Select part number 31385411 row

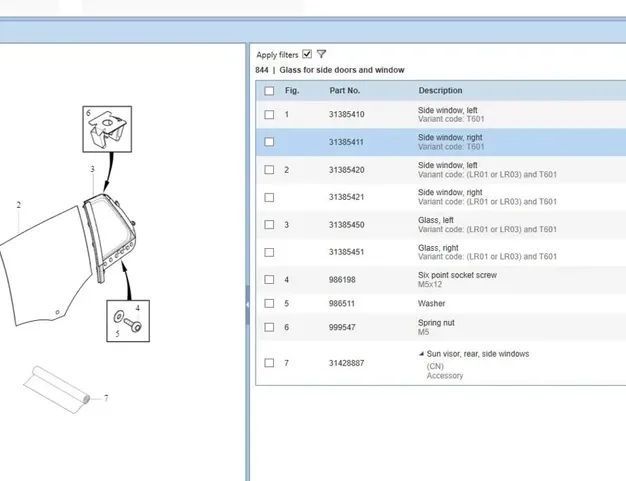347,142
